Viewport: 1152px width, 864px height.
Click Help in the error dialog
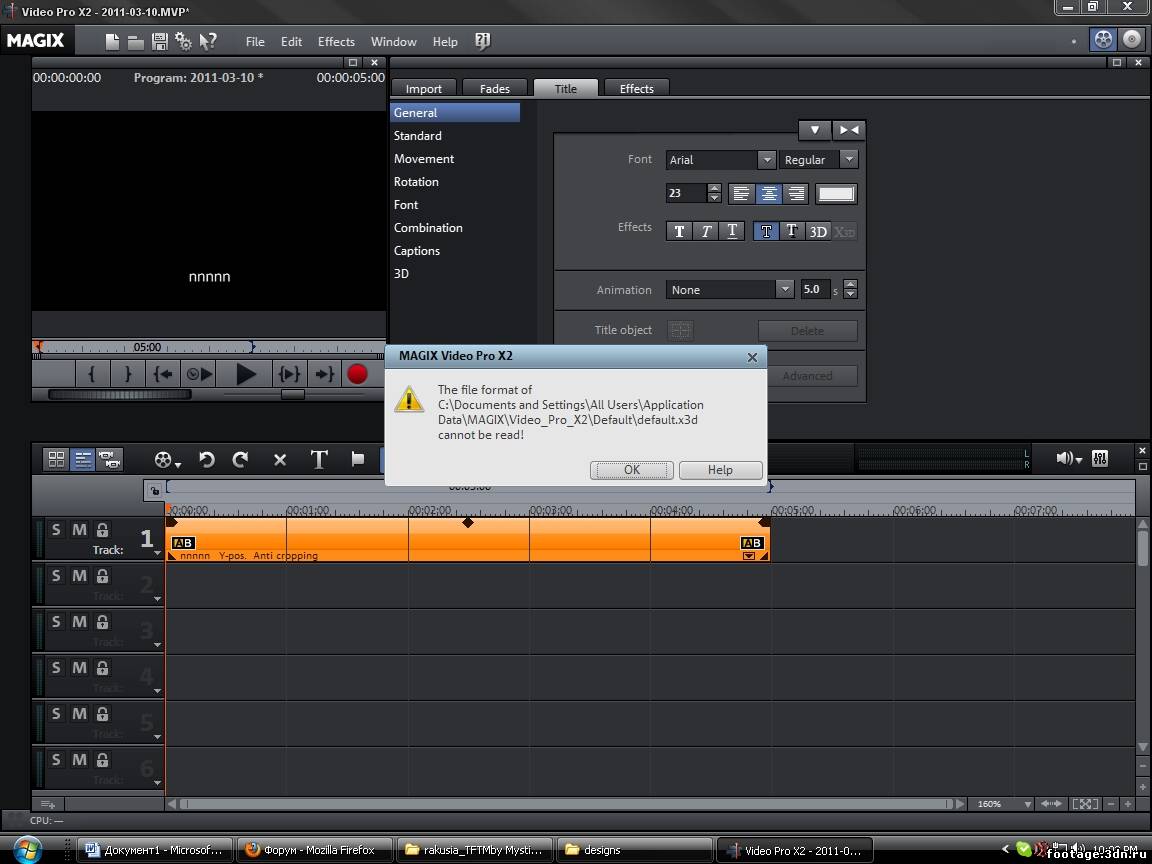click(720, 470)
